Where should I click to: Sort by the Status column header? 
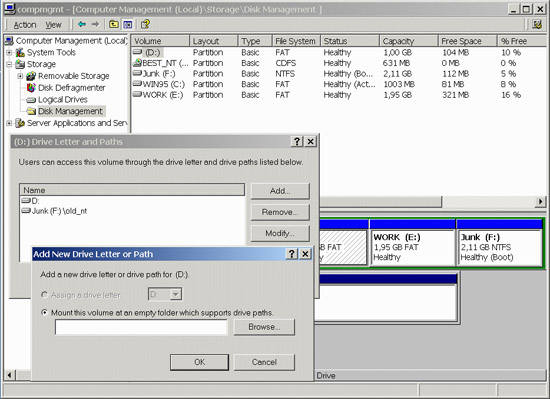[350, 41]
